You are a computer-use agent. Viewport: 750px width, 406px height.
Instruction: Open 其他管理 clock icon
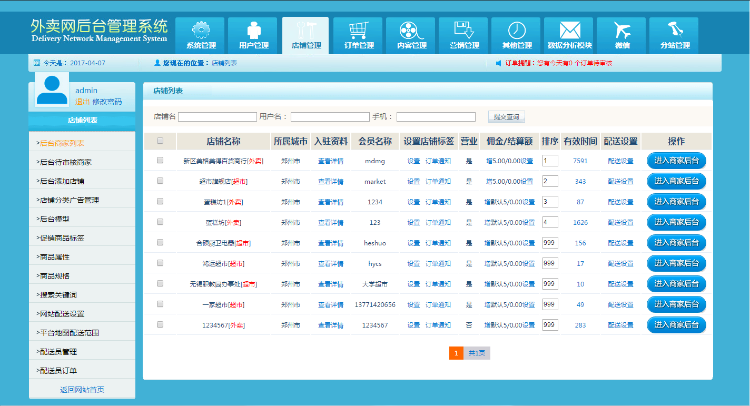[x=517, y=30]
